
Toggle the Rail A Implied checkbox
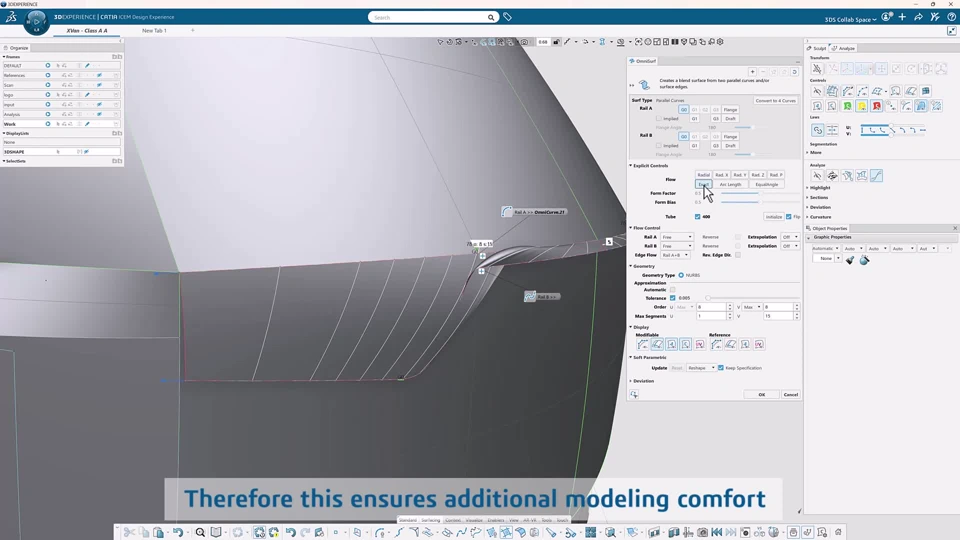point(659,119)
